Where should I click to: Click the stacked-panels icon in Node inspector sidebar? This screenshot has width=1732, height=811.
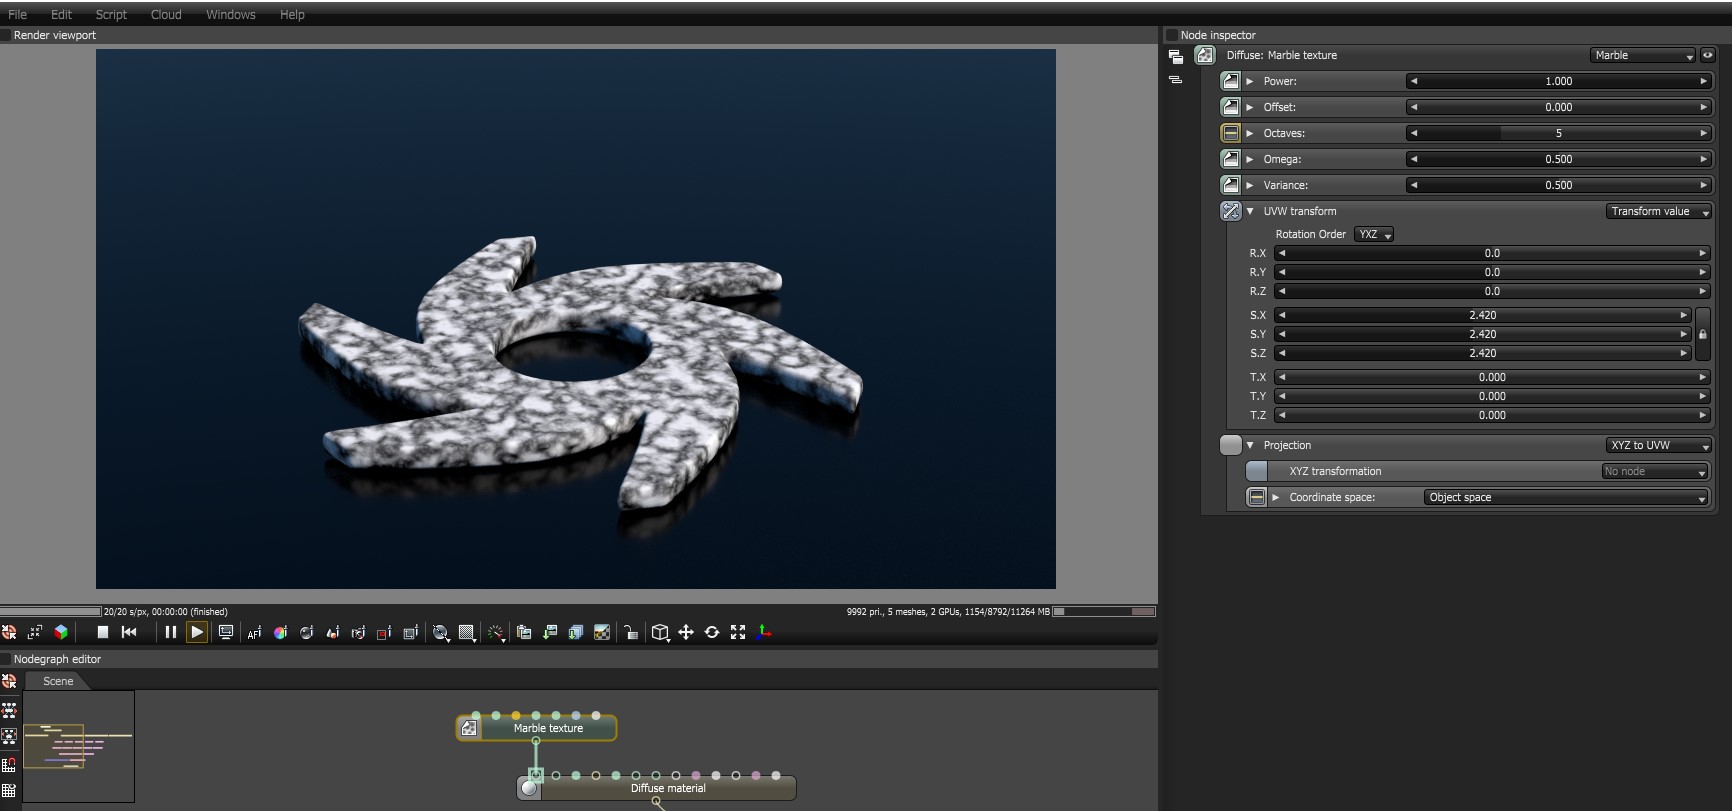[1176, 57]
